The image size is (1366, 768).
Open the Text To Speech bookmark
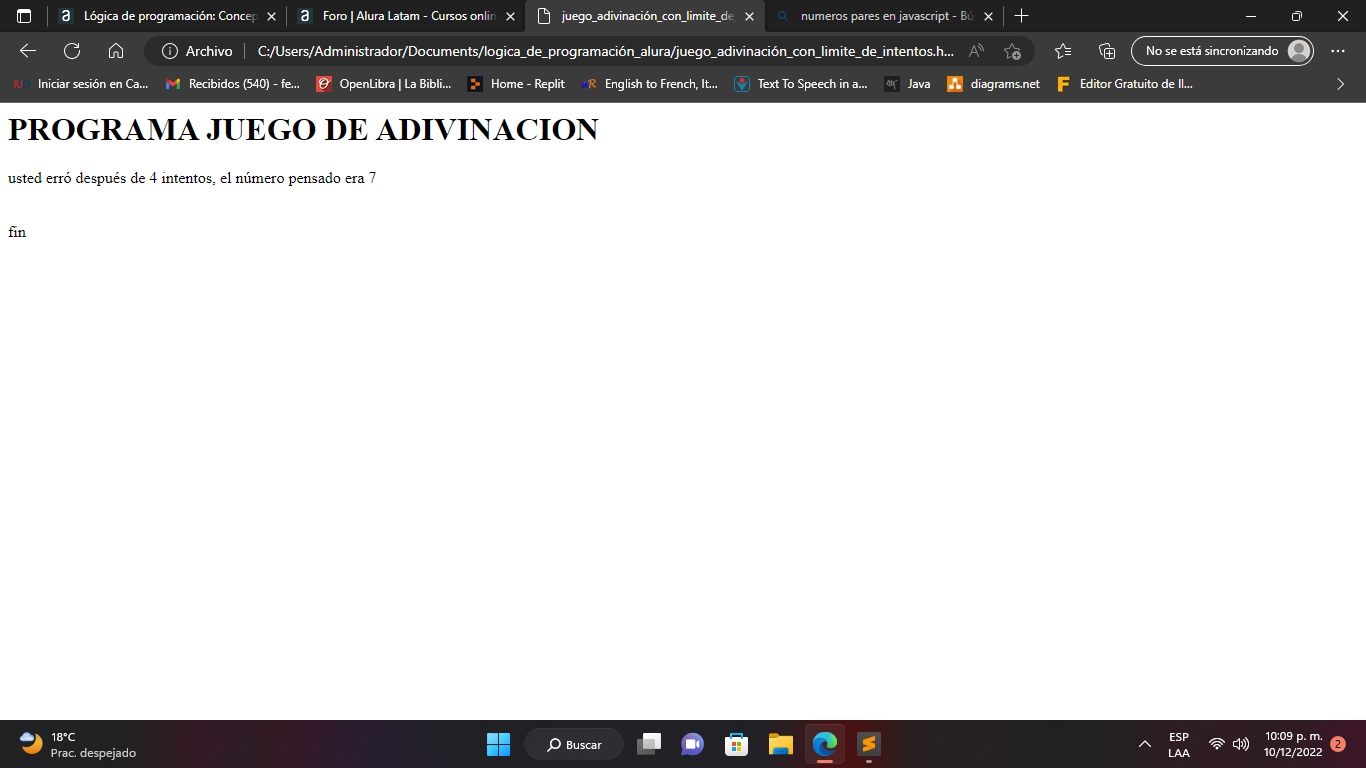801,84
